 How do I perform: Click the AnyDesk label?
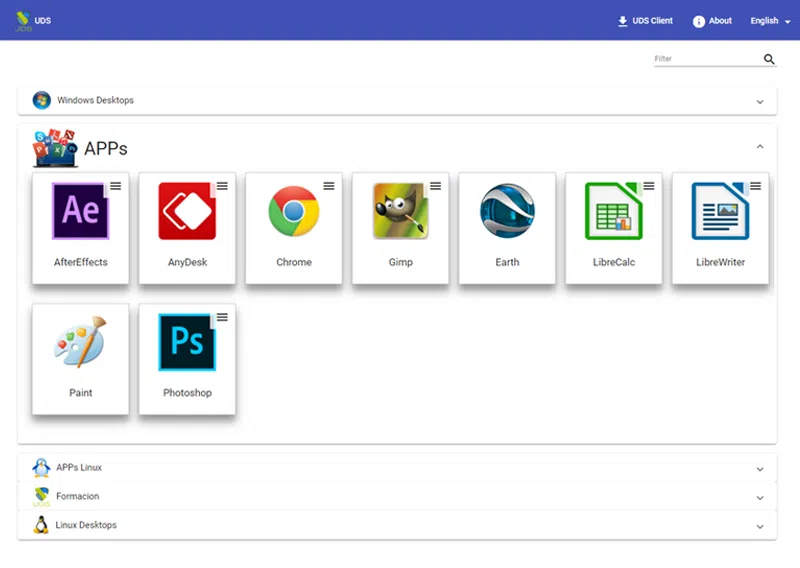pos(187,262)
